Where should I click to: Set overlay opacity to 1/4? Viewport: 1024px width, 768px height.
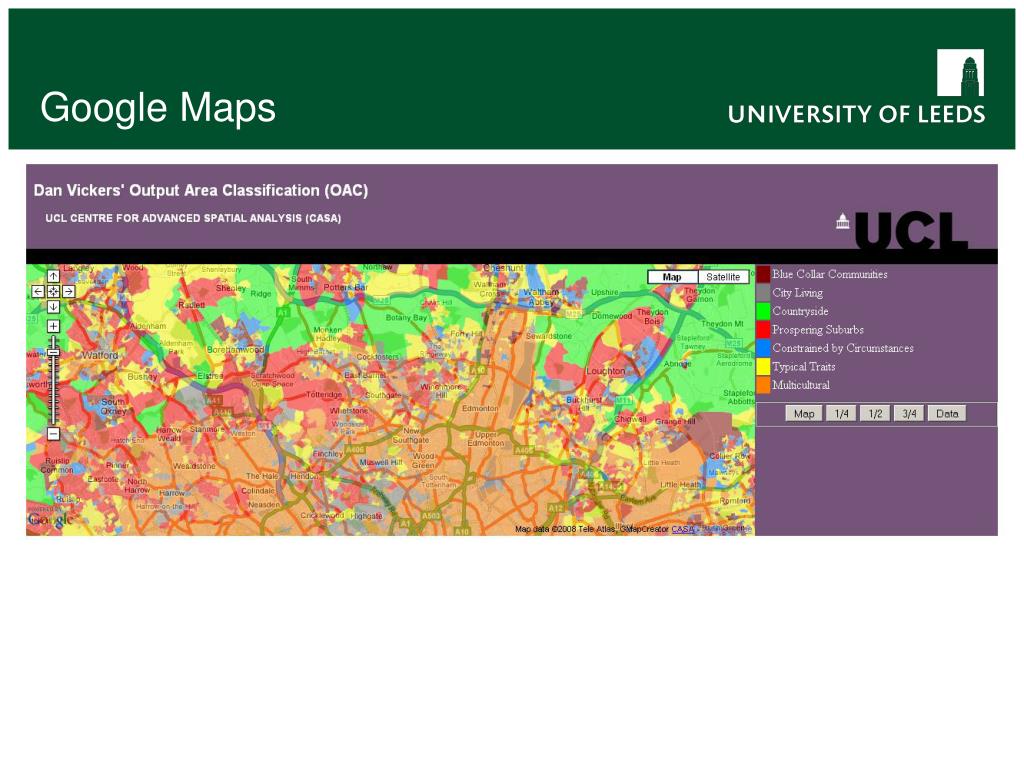tap(841, 413)
